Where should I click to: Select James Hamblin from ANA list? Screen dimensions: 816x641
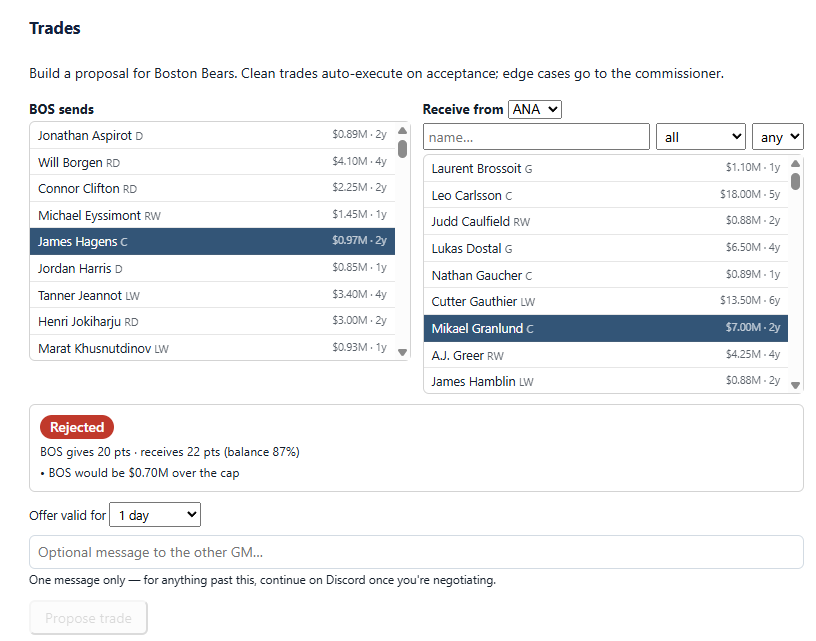coord(606,381)
